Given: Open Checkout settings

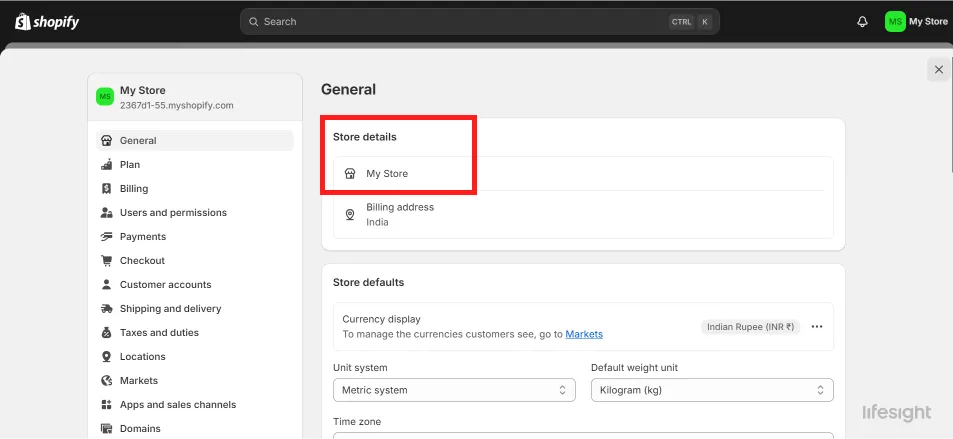Looking at the screenshot, I should 194,260.
